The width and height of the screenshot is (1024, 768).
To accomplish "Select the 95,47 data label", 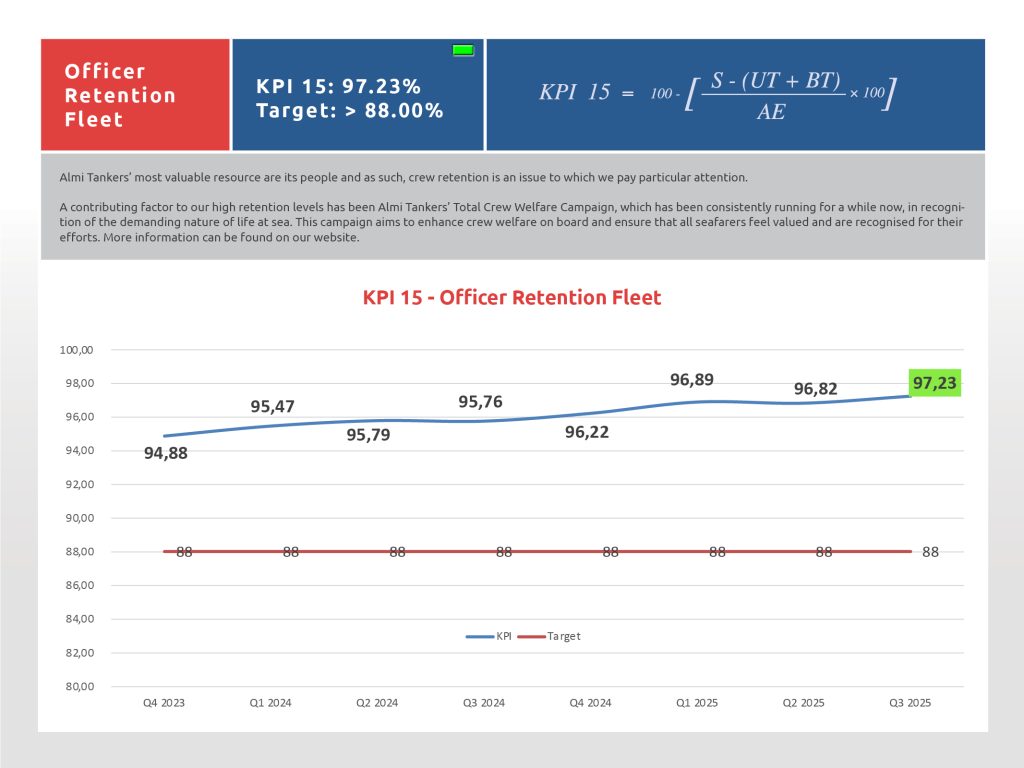I will (x=272, y=406).
